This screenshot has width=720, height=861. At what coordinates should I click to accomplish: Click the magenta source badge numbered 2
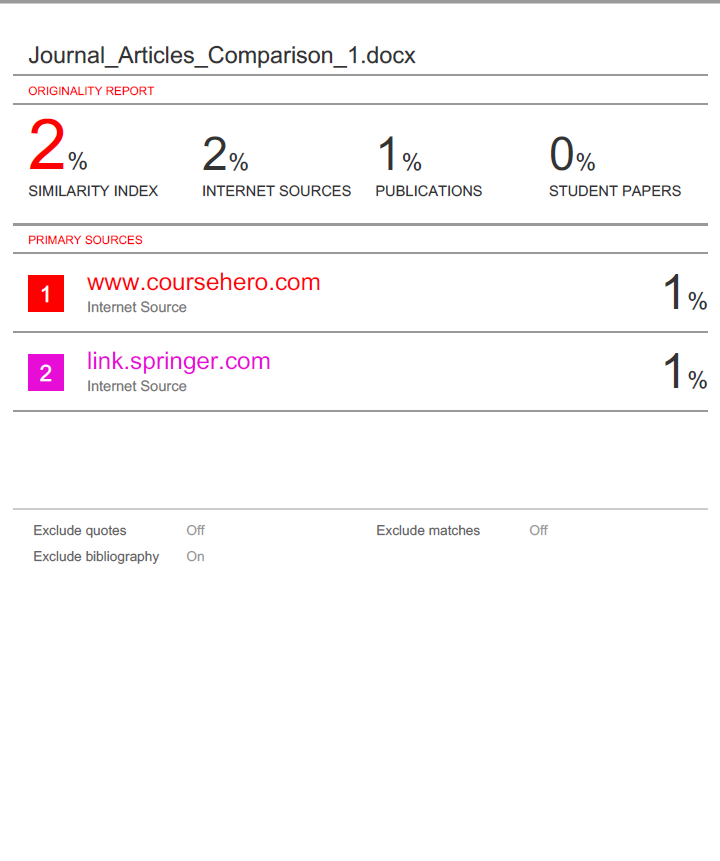tap(46, 373)
